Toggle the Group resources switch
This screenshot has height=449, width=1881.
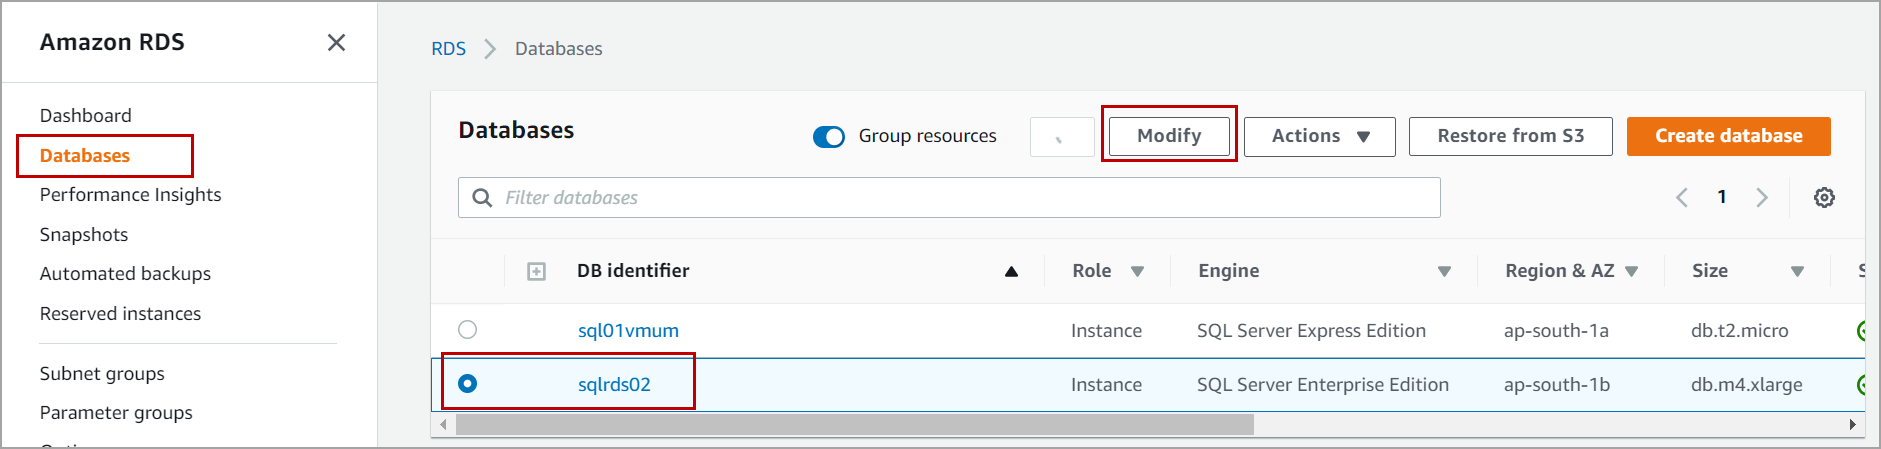point(829,137)
